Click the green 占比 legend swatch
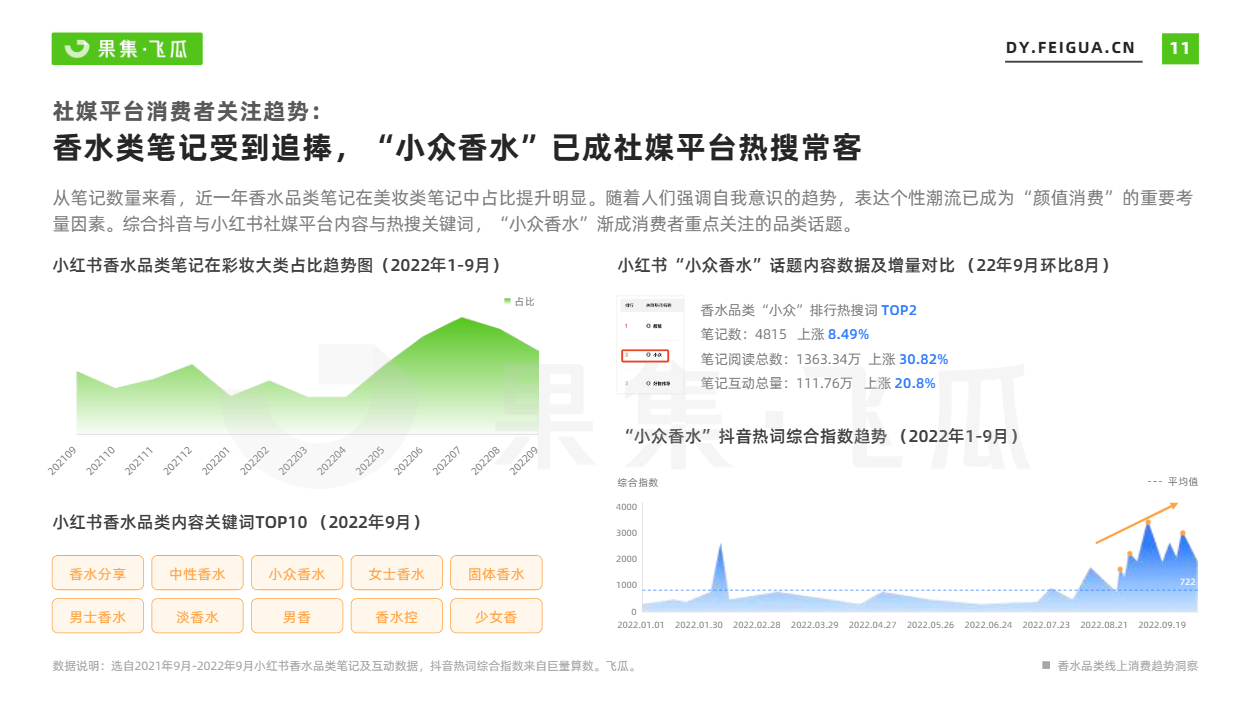The width and height of the screenshot is (1250, 703). pos(507,301)
